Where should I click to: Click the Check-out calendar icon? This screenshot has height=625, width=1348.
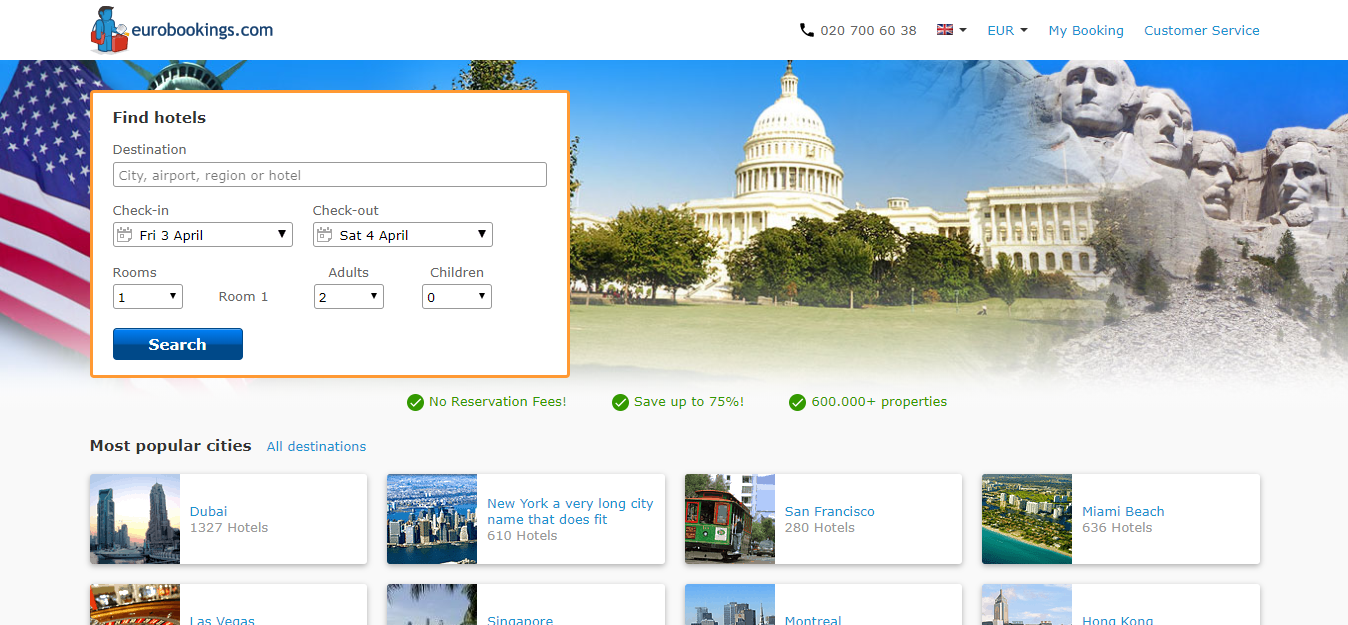click(325, 235)
